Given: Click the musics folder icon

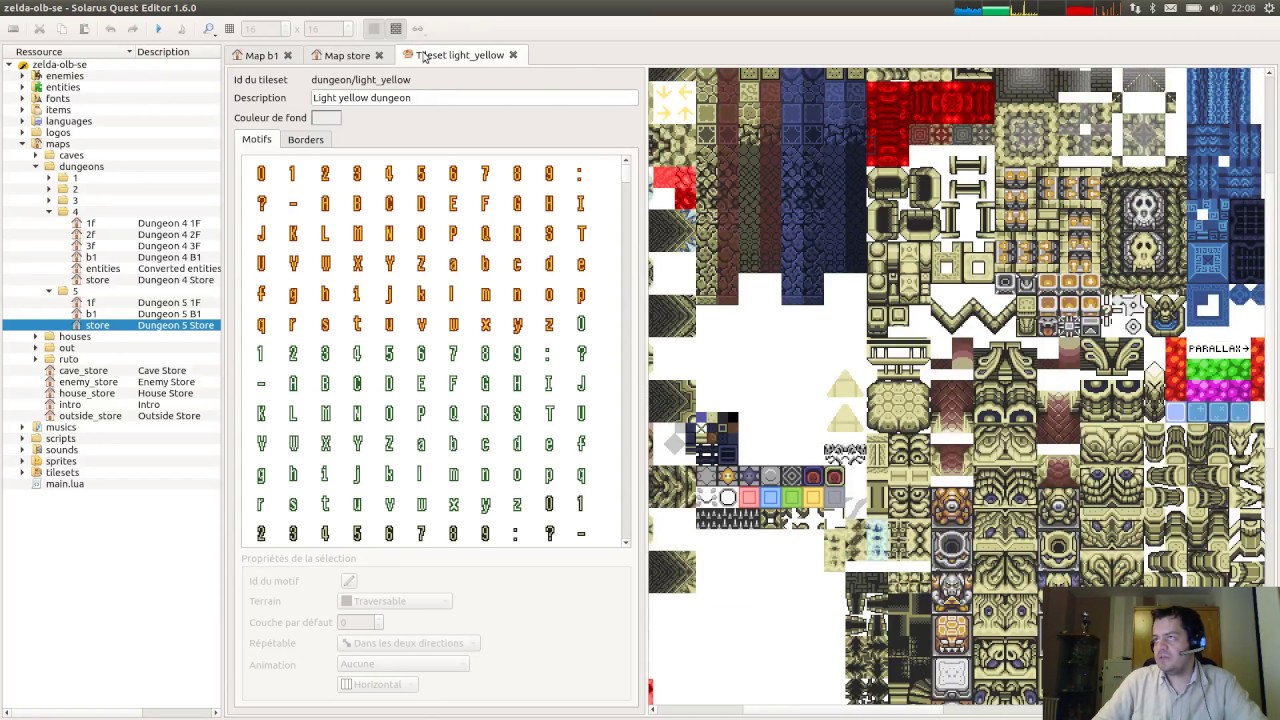Looking at the screenshot, I should 37,427.
